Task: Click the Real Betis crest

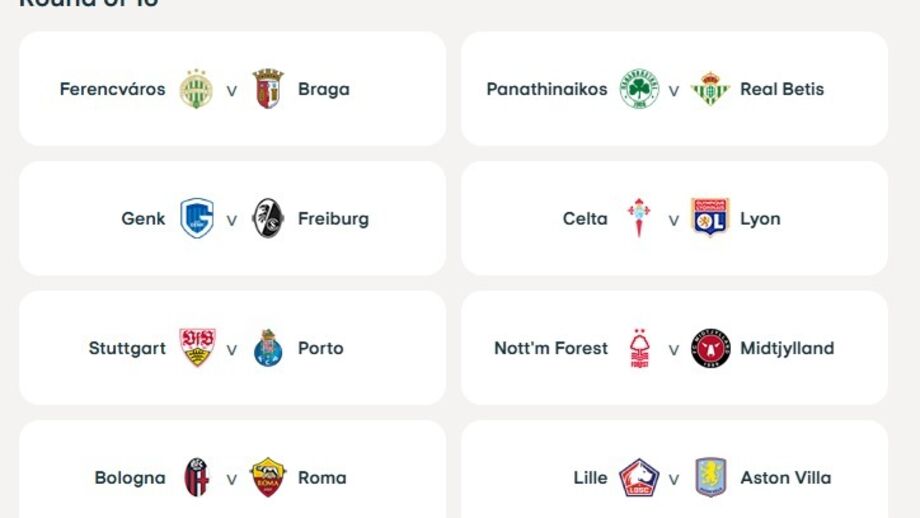Action: [710, 89]
